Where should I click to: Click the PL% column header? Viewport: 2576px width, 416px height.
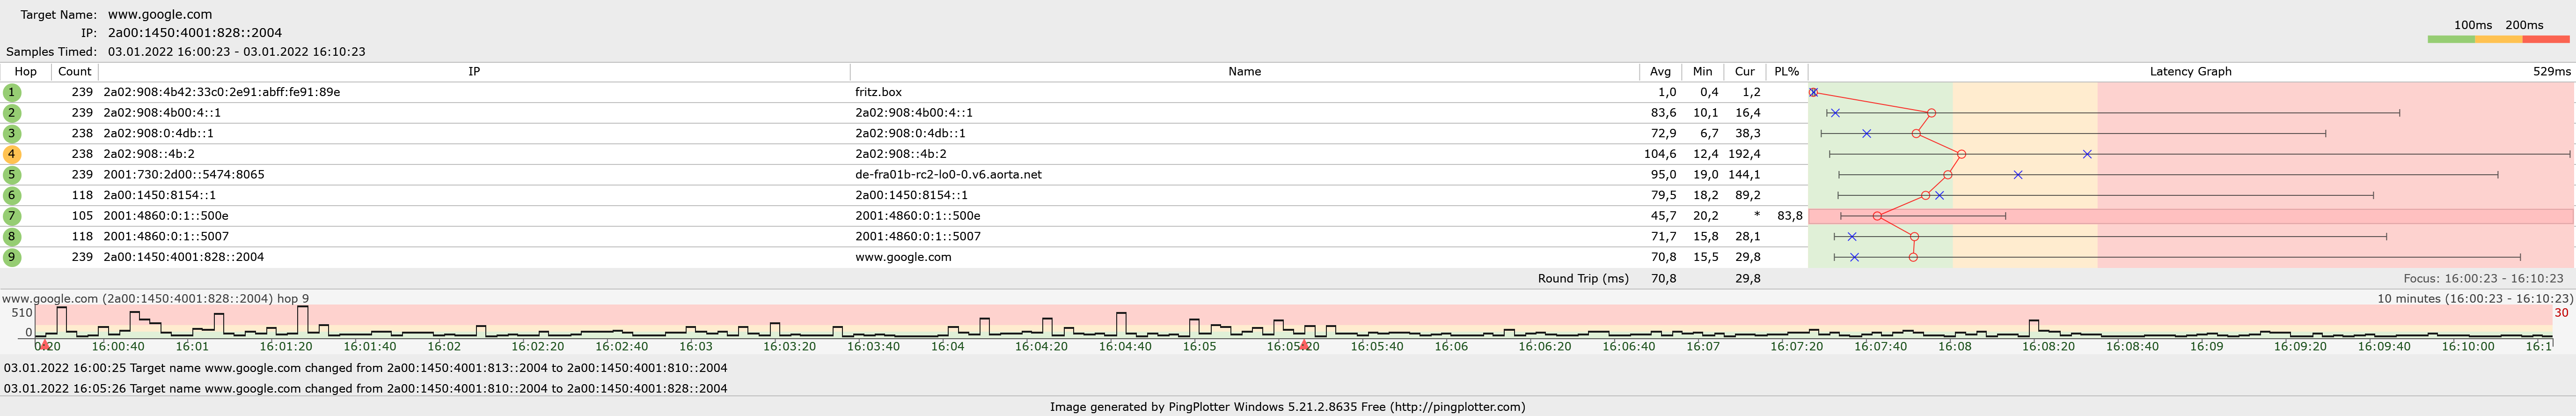(x=1786, y=71)
